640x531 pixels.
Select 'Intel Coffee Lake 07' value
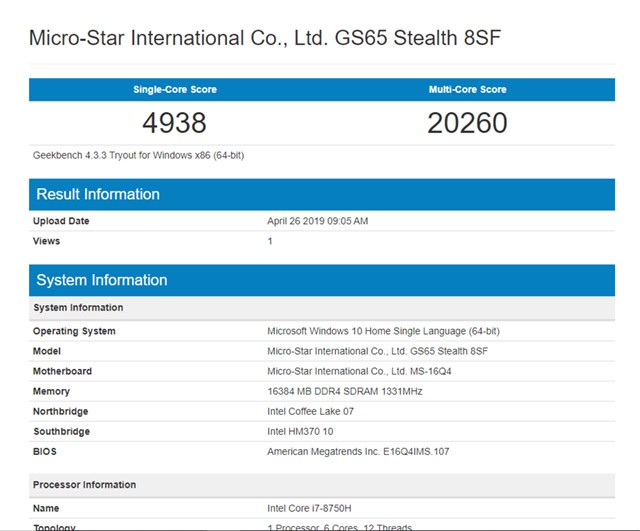[311, 411]
